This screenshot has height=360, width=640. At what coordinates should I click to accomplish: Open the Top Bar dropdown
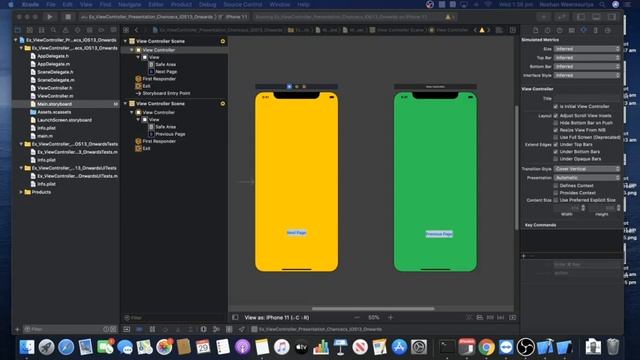[x=587, y=58]
